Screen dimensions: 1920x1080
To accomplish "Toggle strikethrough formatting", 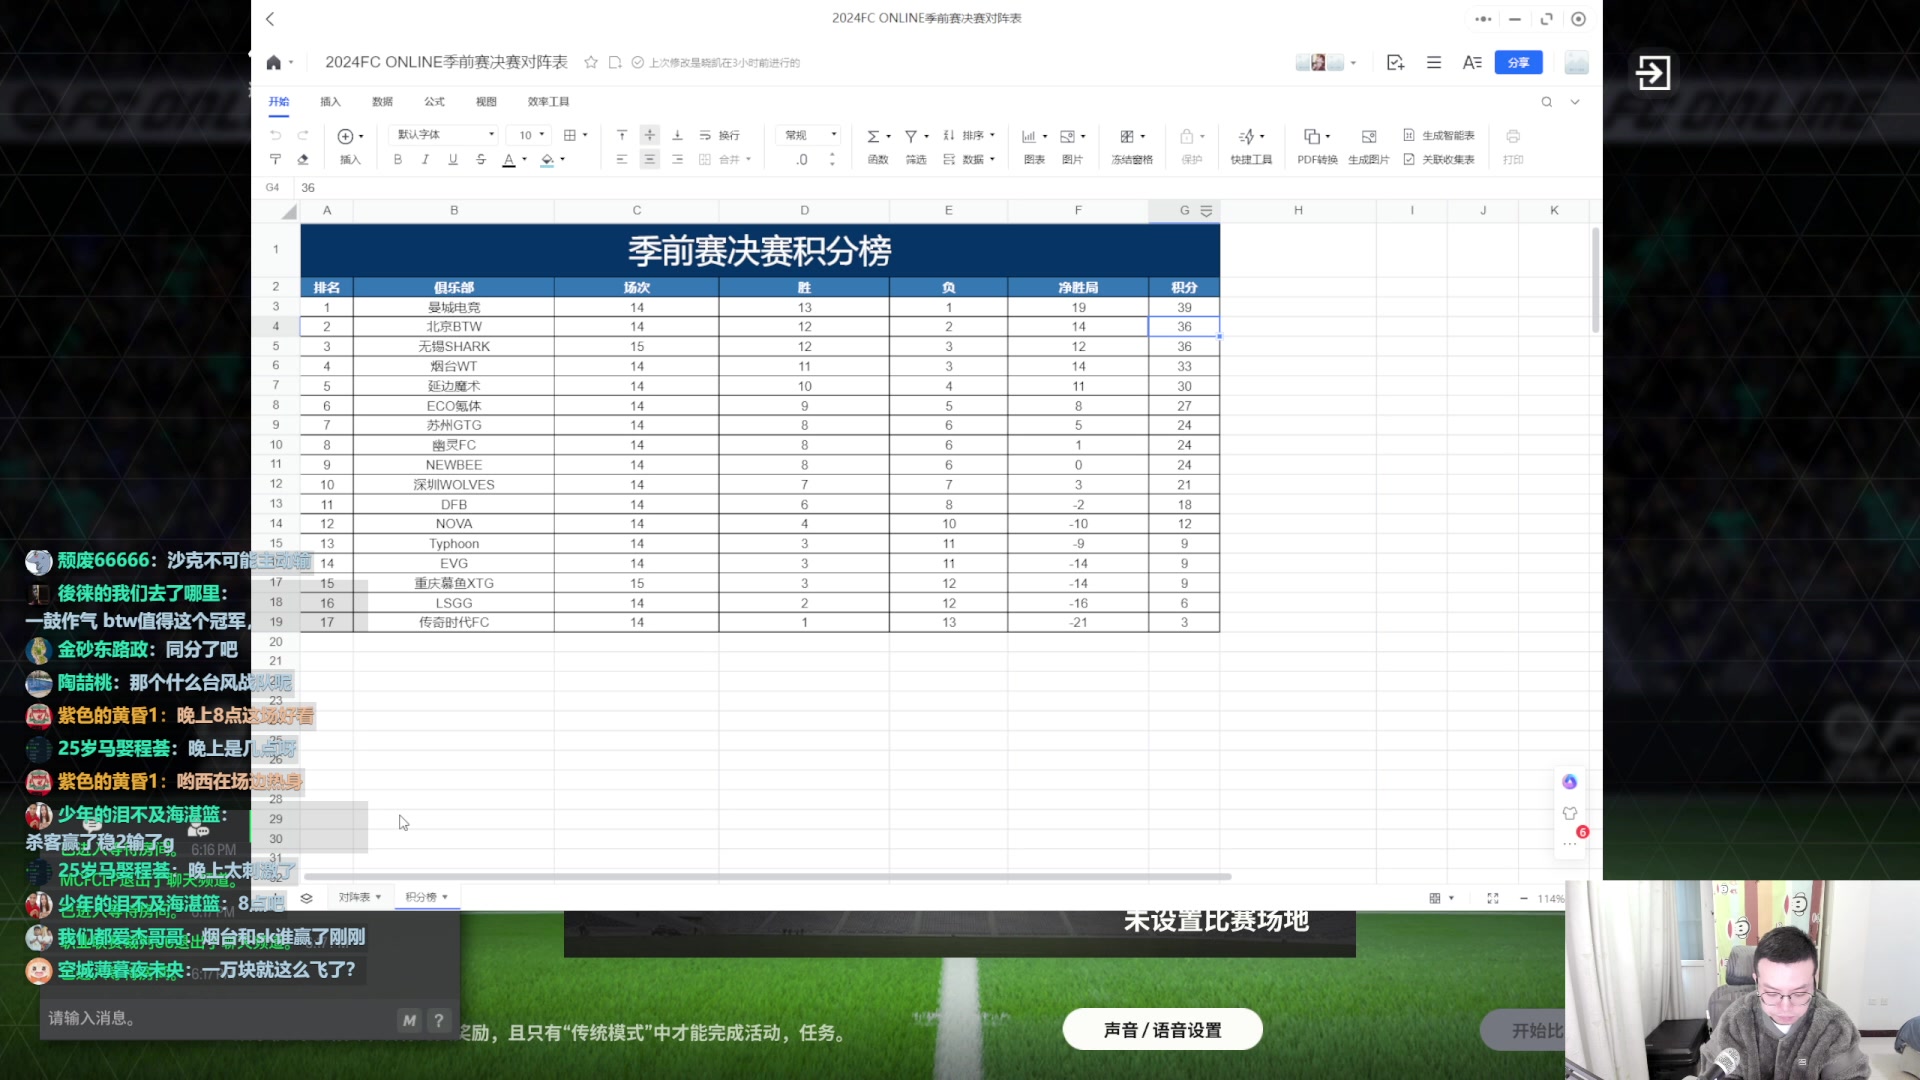I will coord(481,159).
